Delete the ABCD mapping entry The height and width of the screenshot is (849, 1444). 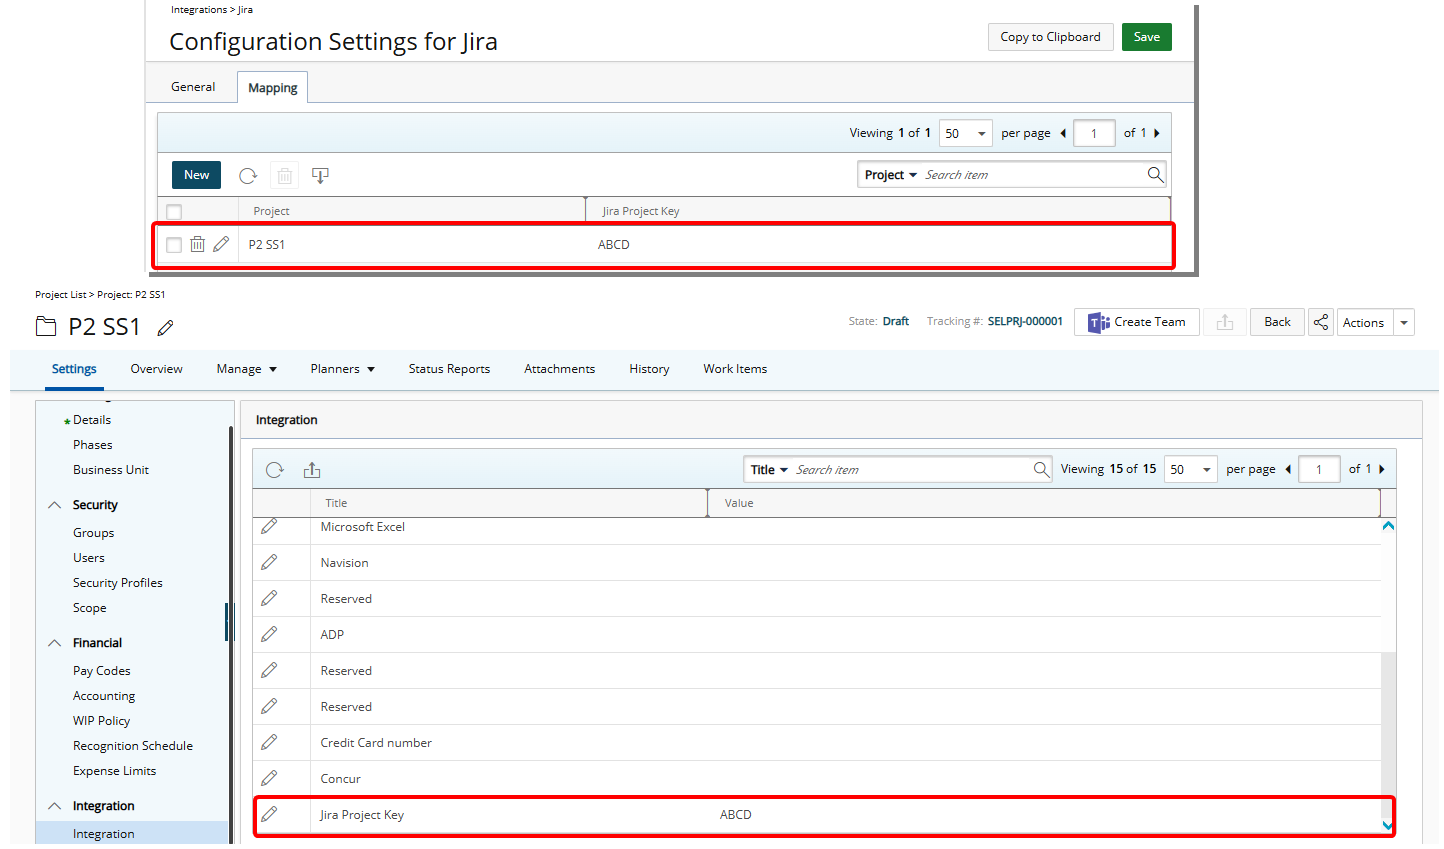pos(197,243)
